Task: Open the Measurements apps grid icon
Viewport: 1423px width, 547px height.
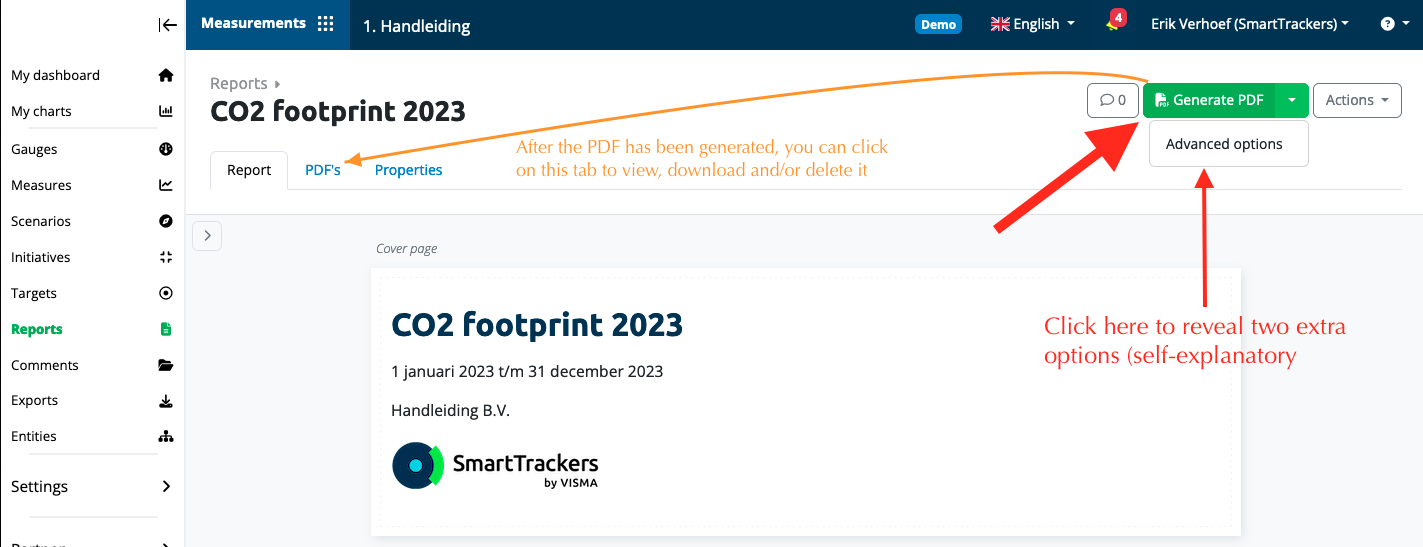Action: [x=325, y=24]
